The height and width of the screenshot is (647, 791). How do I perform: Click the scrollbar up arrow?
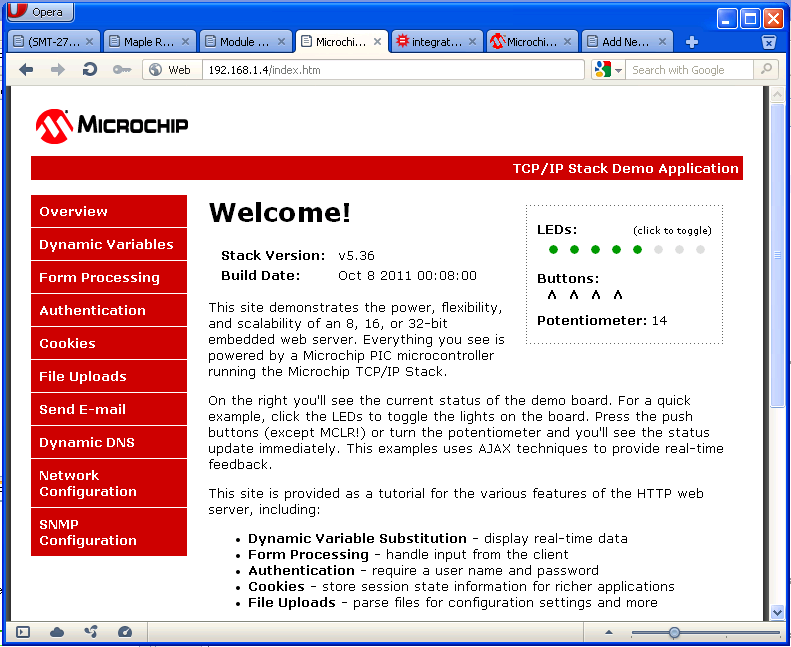[777, 94]
